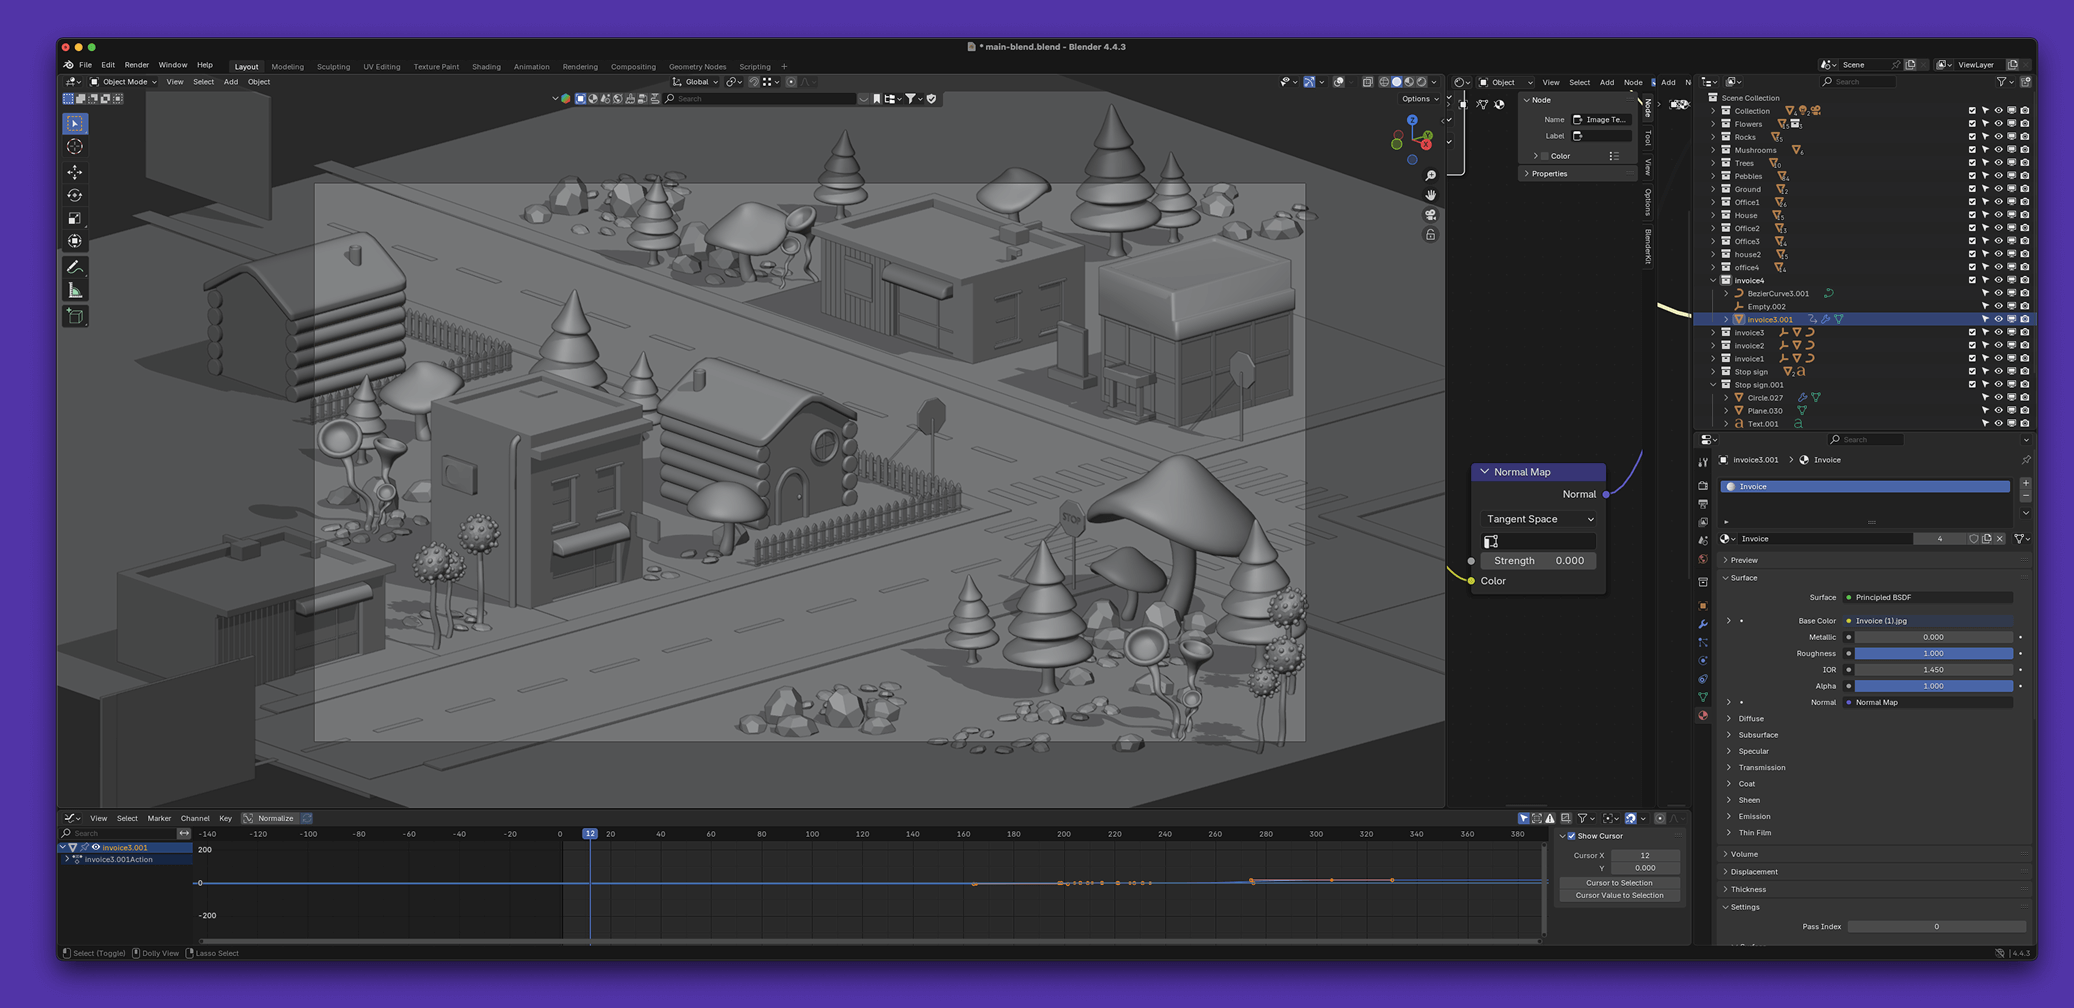Hide the Flowers collection with eye icon
The height and width of the screenshot is (1008, 2074).
[x=1998, y=124]
